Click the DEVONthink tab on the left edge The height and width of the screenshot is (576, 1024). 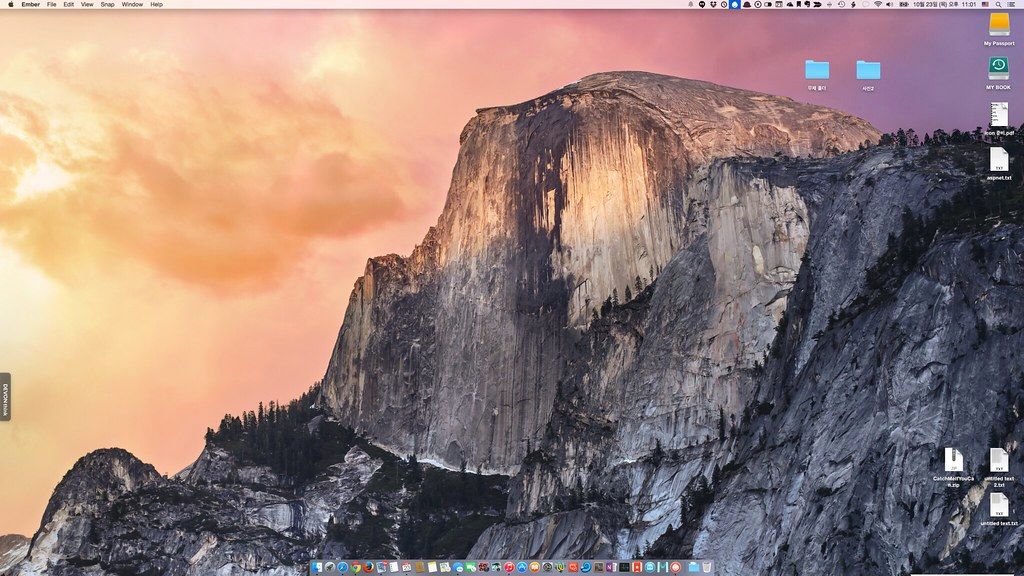4,392
